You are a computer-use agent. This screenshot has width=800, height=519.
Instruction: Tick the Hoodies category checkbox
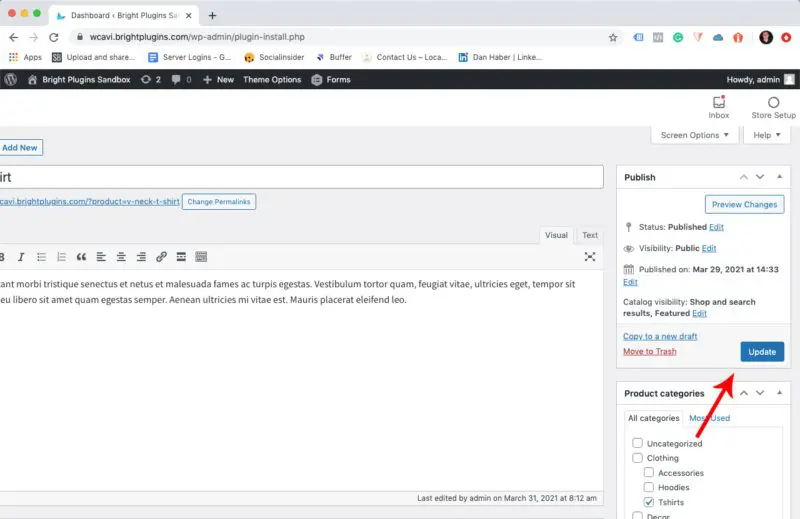(649, 487)
